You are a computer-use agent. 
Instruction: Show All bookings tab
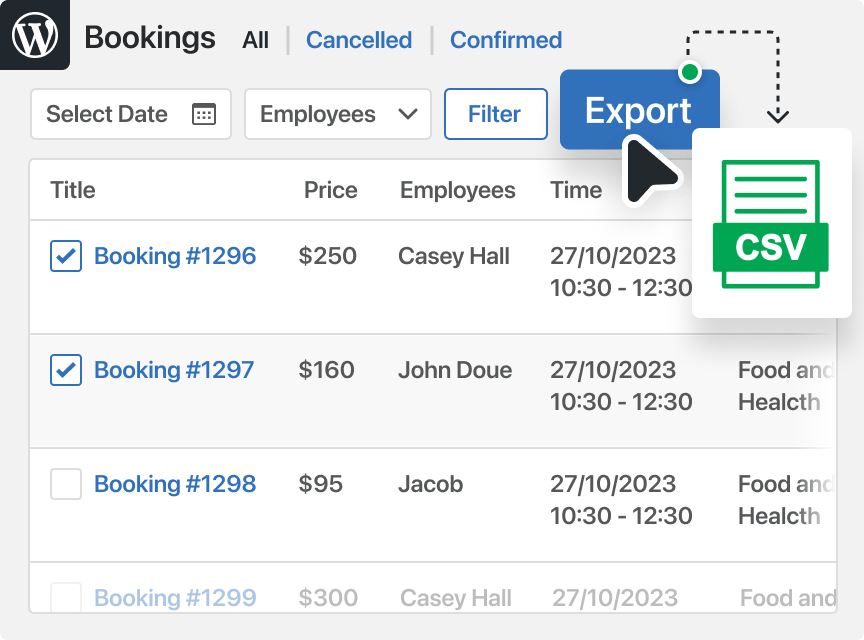[256, 40]
